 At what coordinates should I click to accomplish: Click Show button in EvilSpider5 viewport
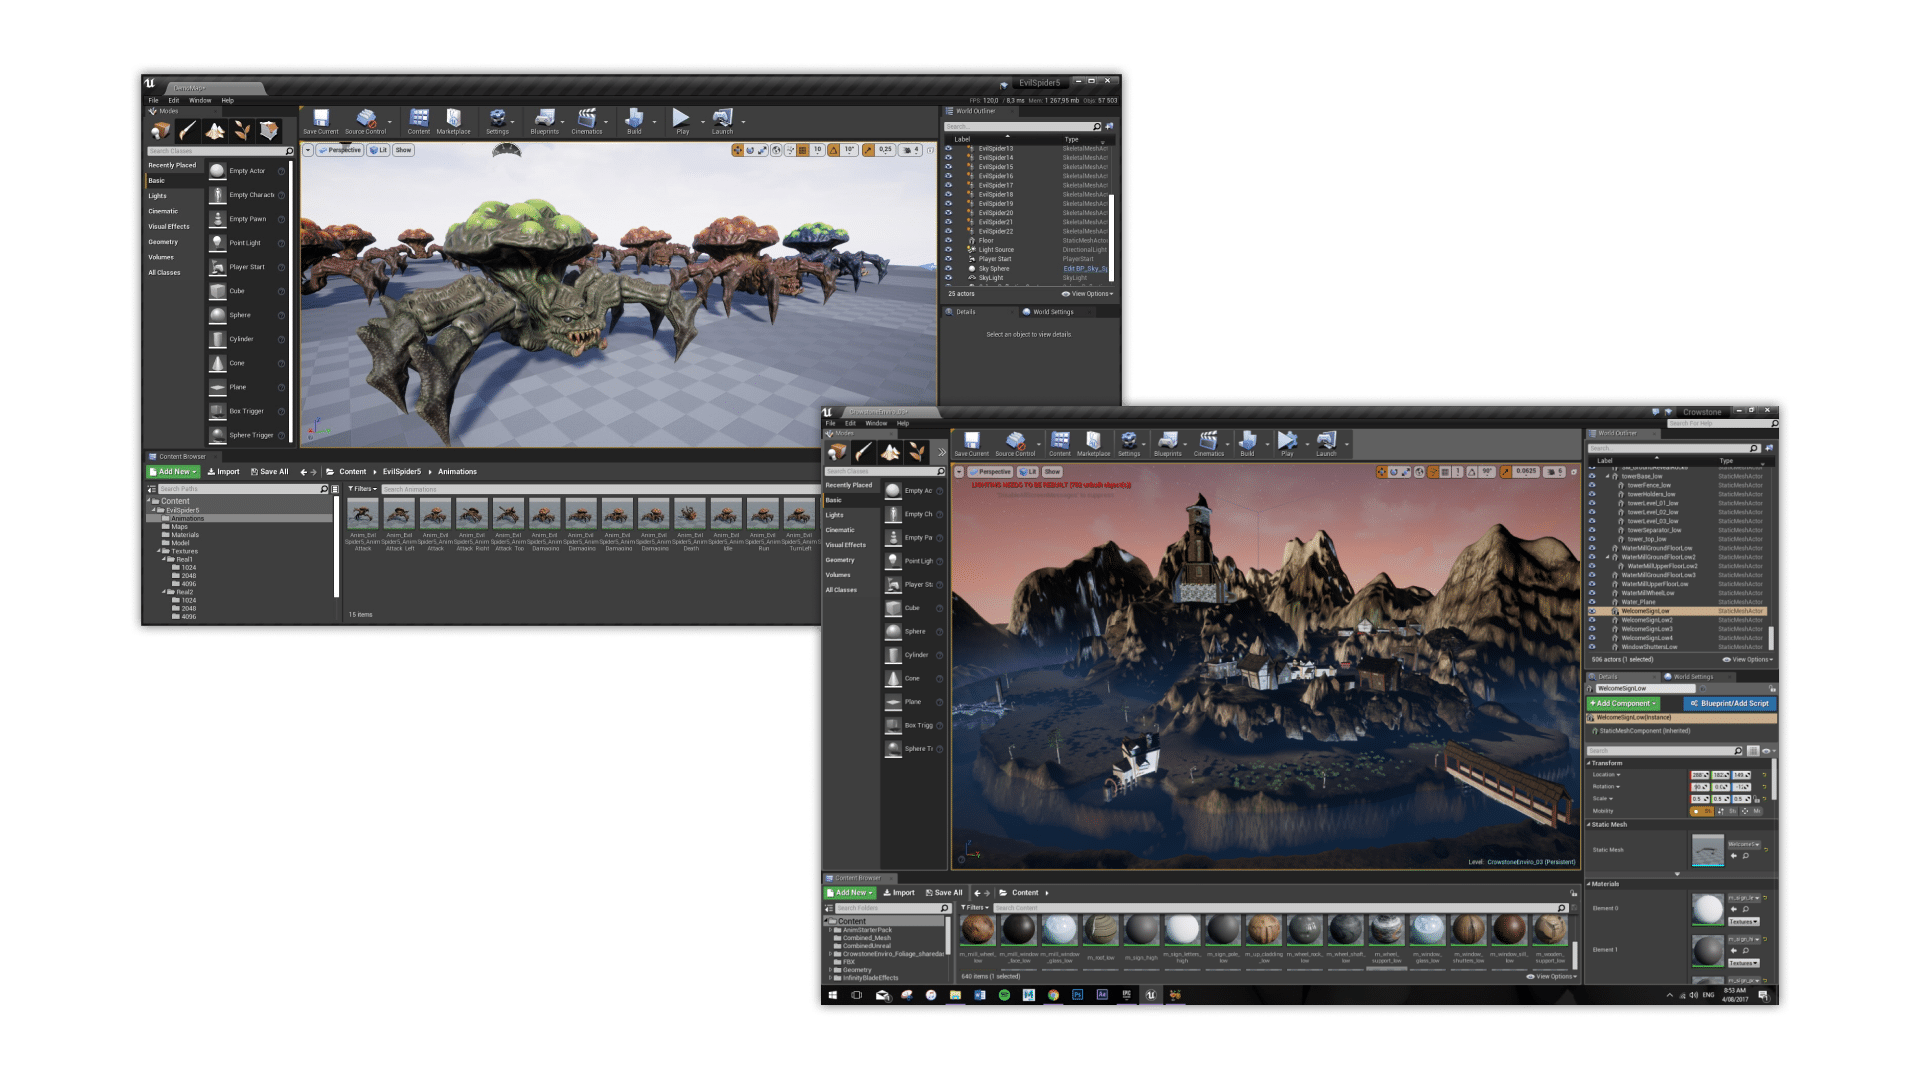pyautogui.click(x=403, y=150)
